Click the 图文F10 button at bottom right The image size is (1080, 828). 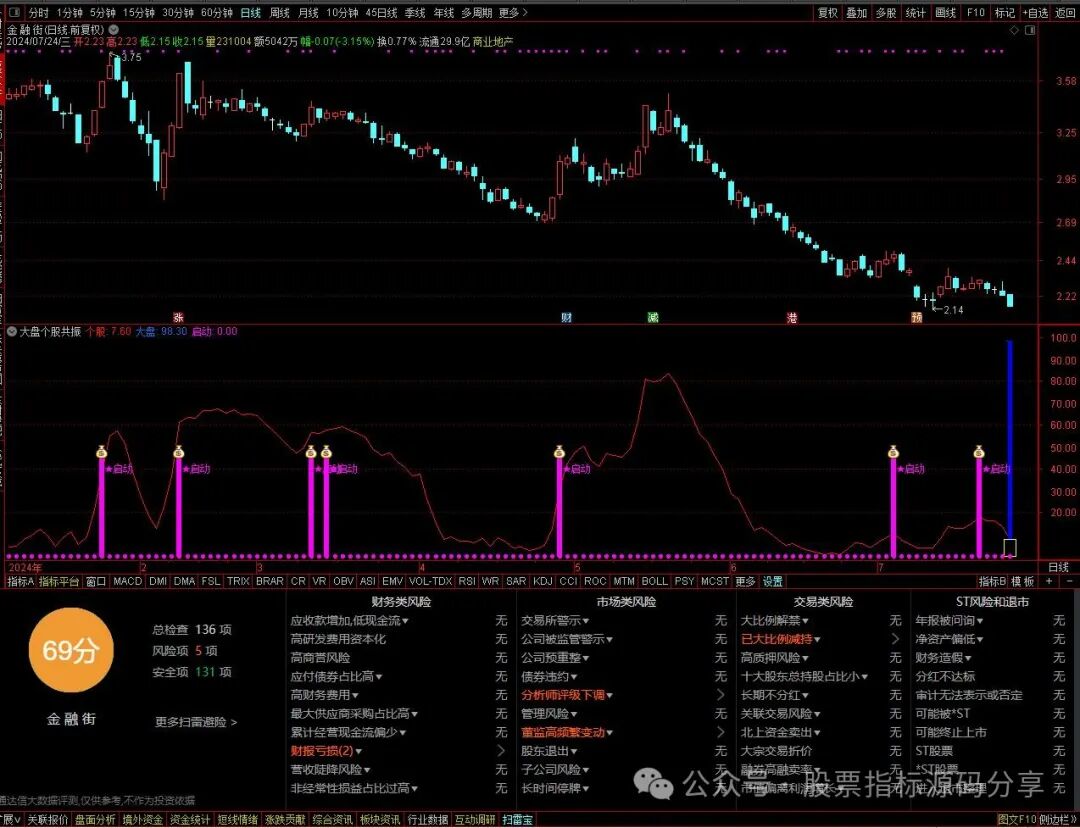point(1017,820)
